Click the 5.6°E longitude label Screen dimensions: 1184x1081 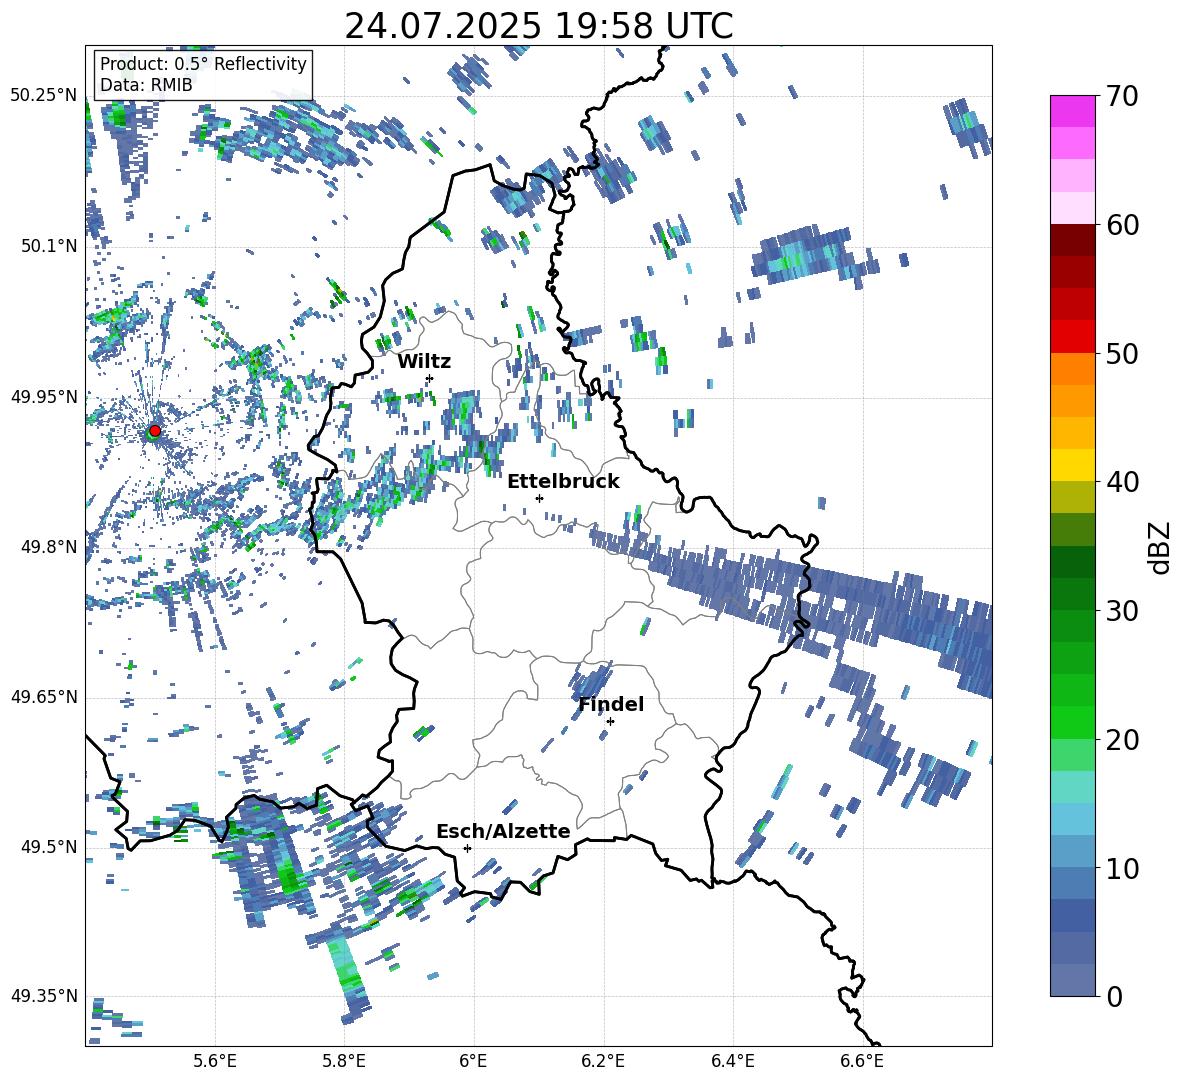point(215,1061)
